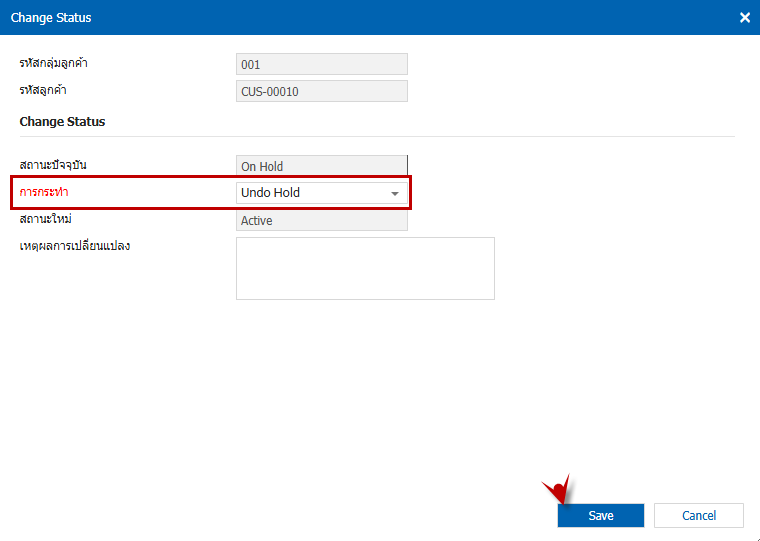
Task: Expand the Undo Hold dropdown arrow
Action: [394, 193]
